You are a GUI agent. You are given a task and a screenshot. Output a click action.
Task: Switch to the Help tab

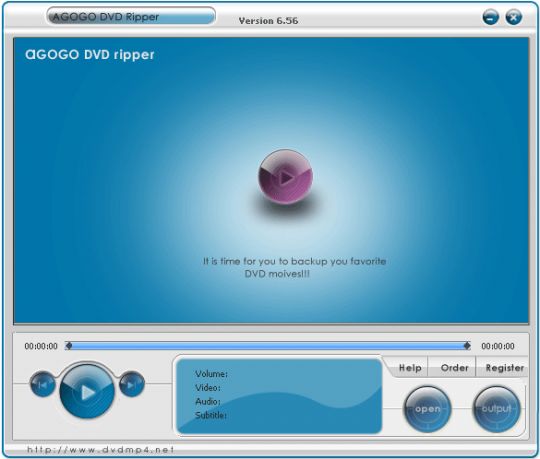[410, 368]
